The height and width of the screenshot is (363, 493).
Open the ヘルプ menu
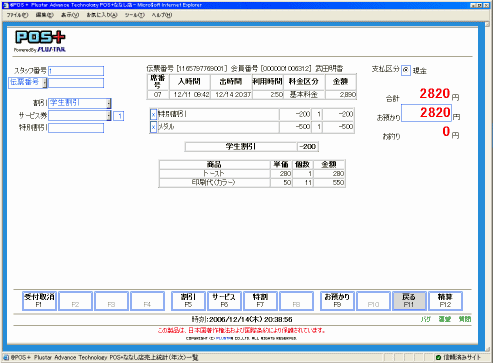[162, 15]
